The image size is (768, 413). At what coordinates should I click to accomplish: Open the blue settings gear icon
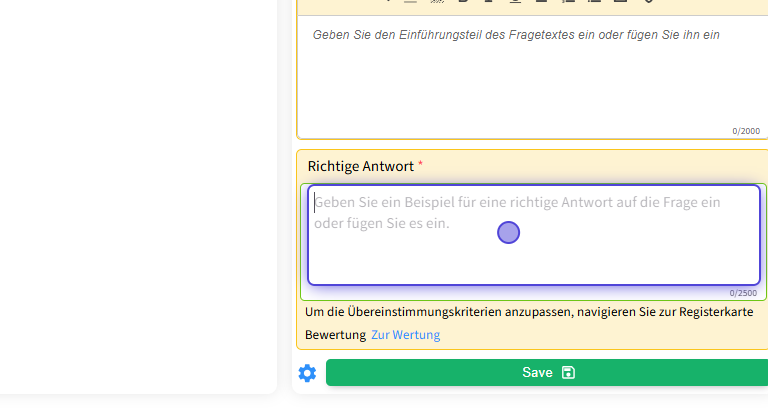click(307, 373)
